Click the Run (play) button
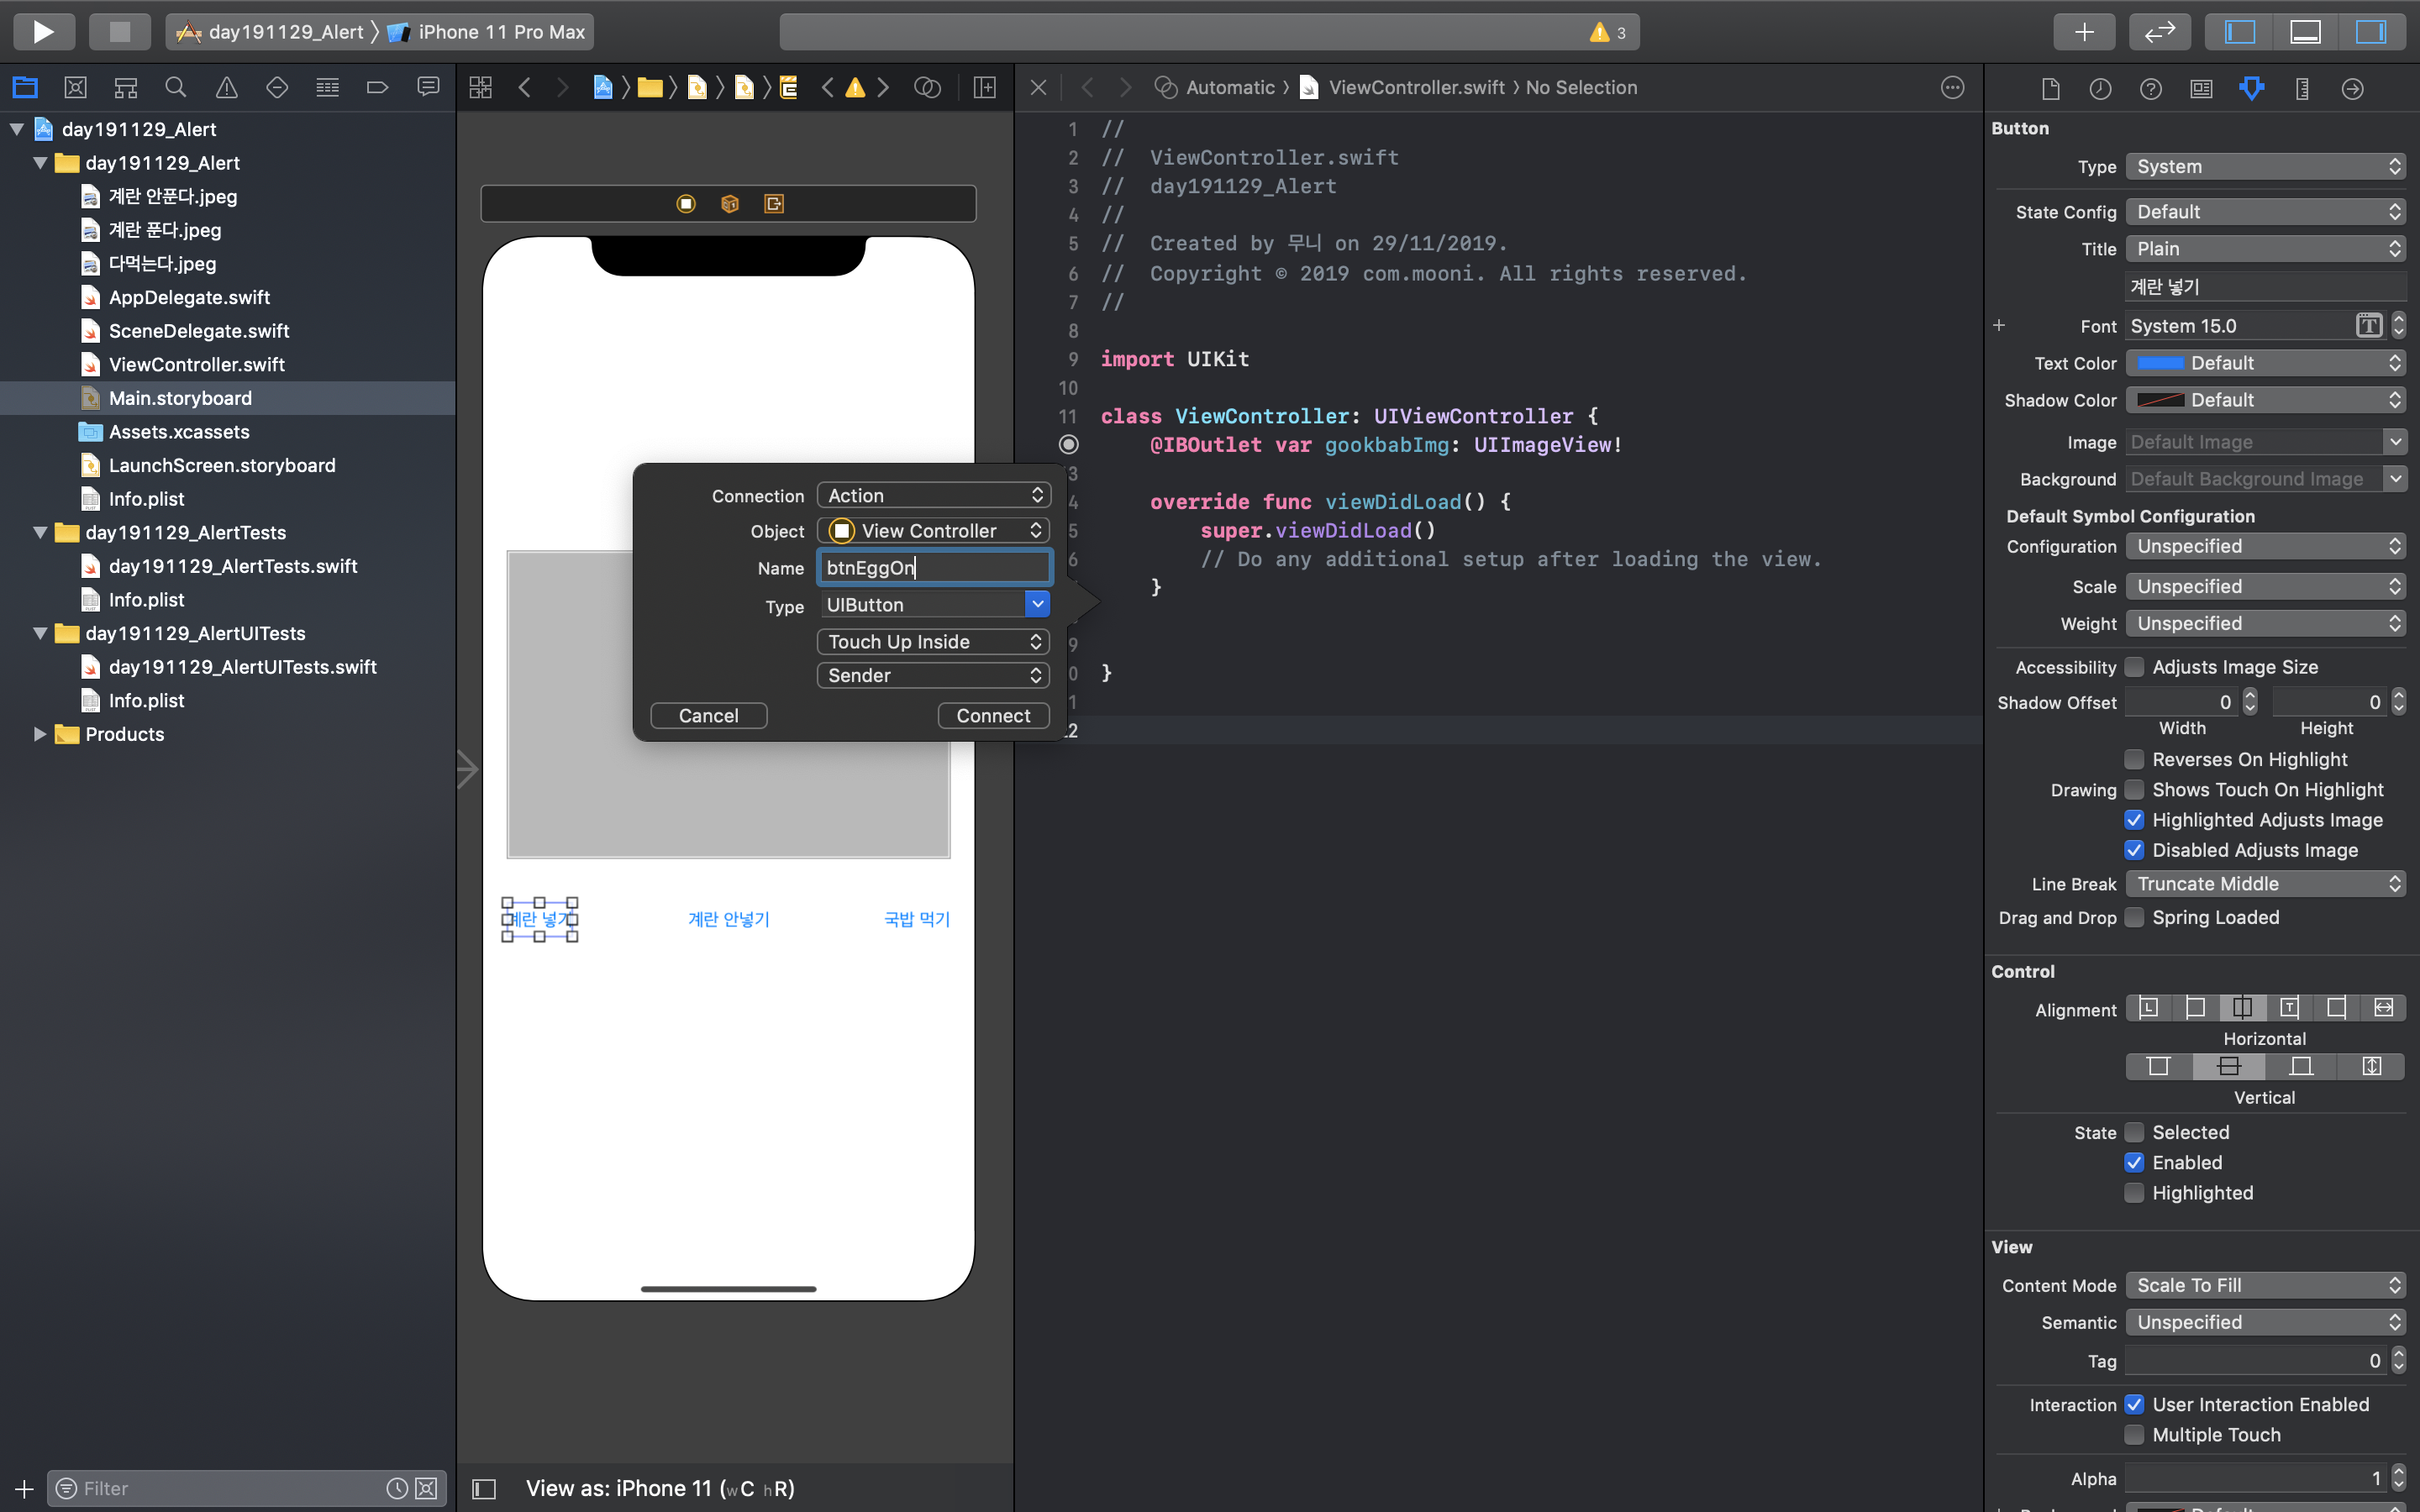 click(43, 31)
